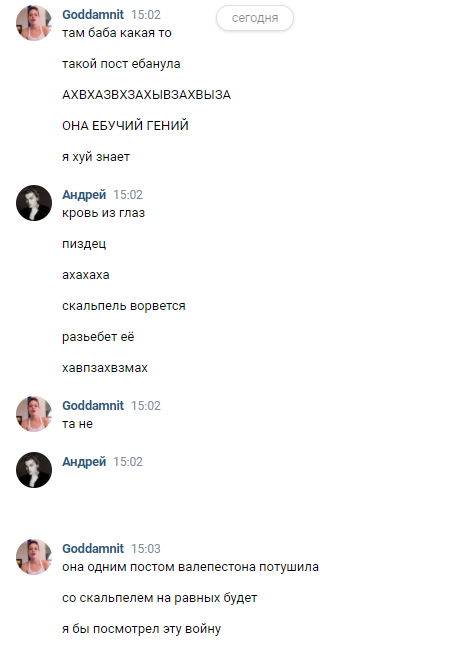Open Андрей name link on empty message
The height and width of the screenshot is (646, 466).
(84, 462)
